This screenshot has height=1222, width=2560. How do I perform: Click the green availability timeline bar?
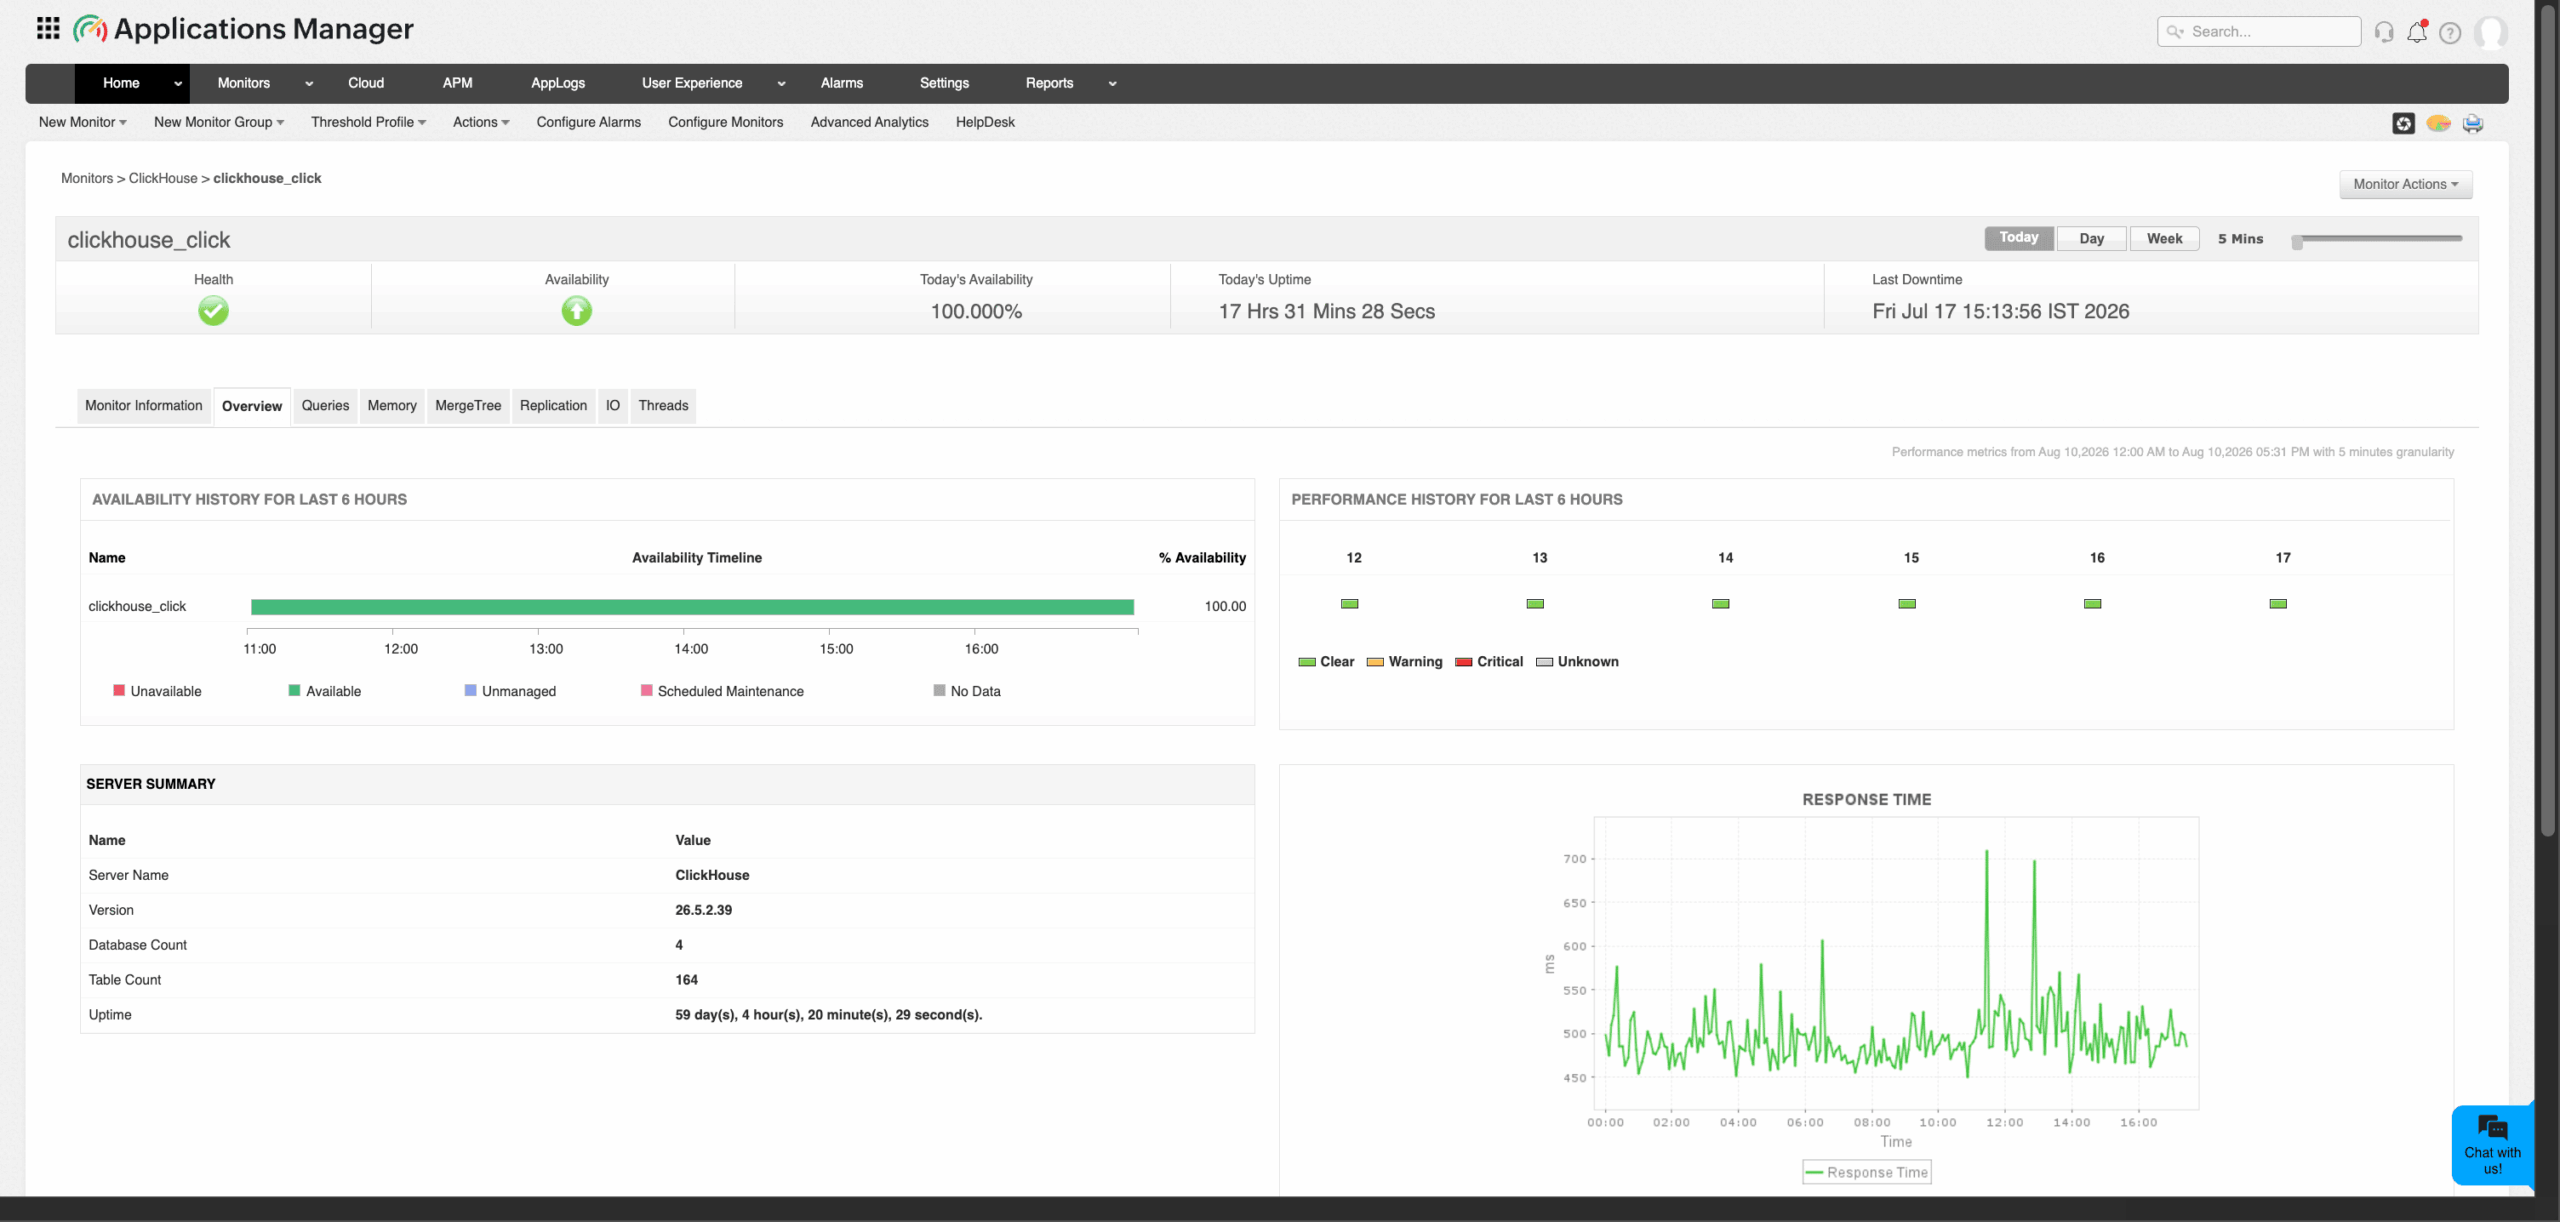(x=692, y=607)
